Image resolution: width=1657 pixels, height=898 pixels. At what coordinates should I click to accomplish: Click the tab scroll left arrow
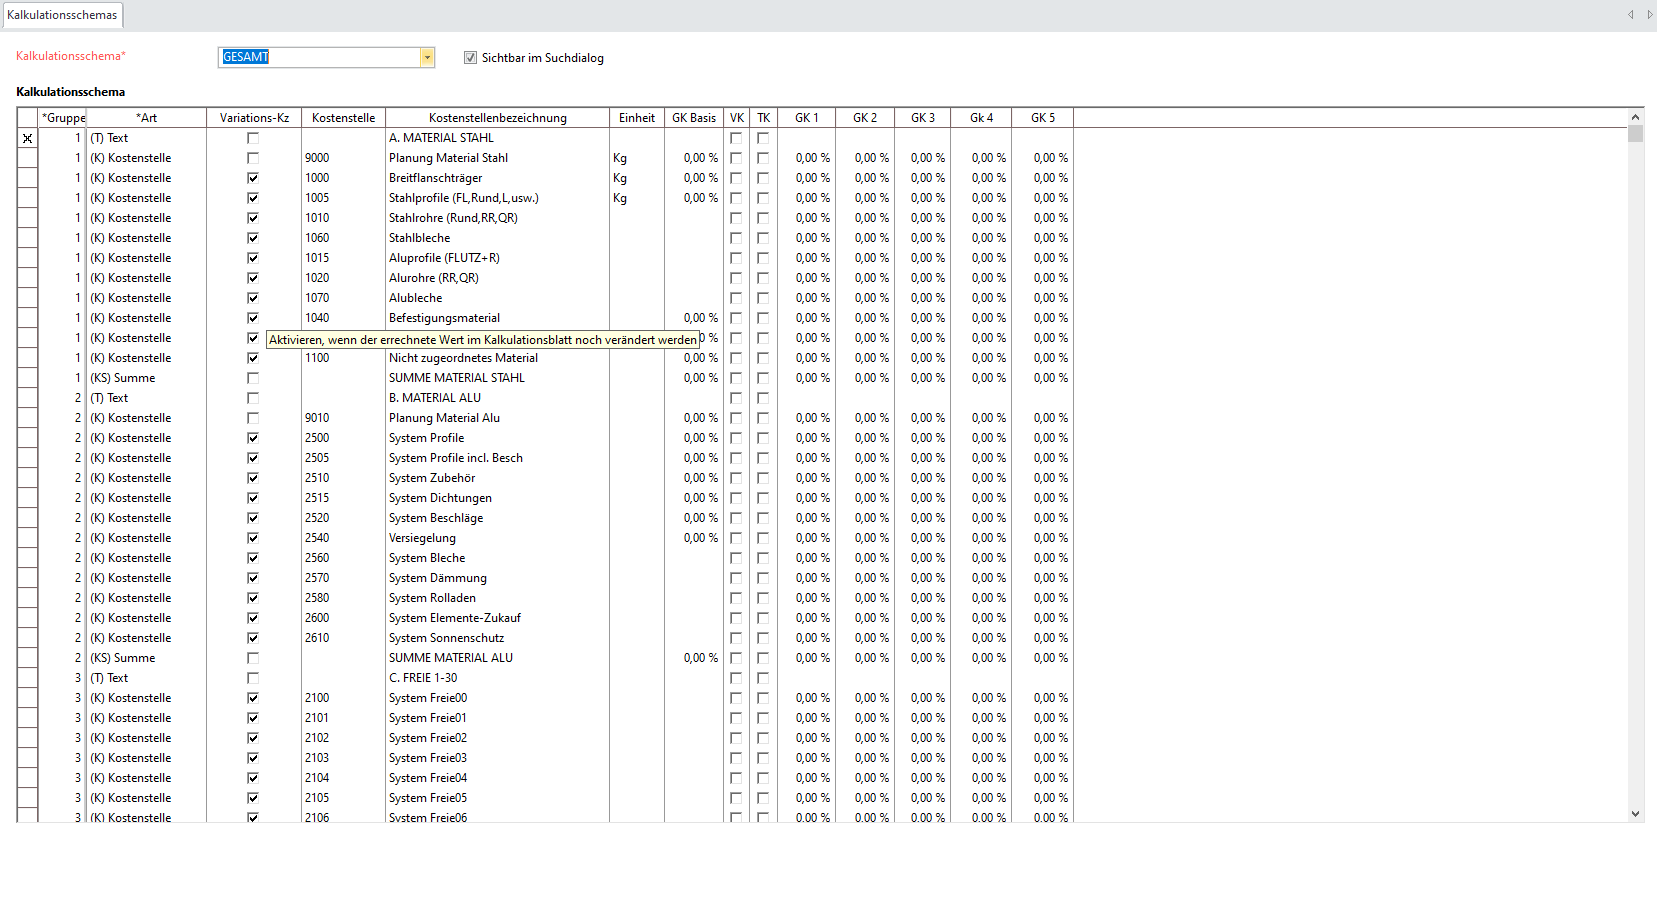pyautogui.click(x=1630, y=15)
